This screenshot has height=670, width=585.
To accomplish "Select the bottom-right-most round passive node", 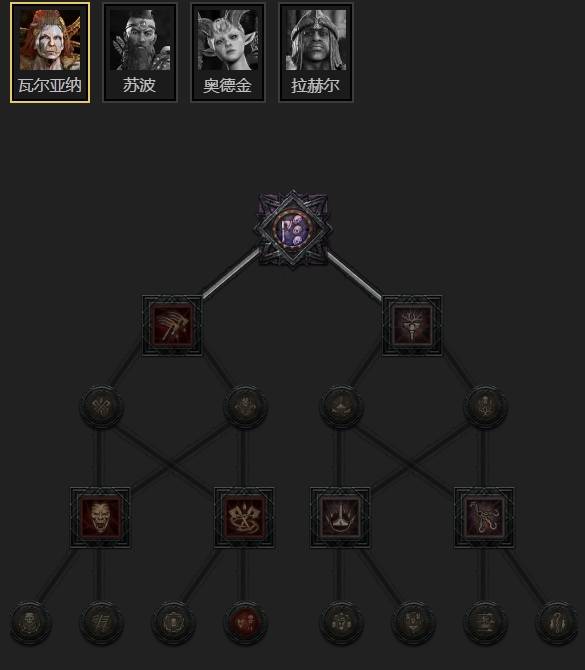I will pyautogui.click(x=557, y=622).
